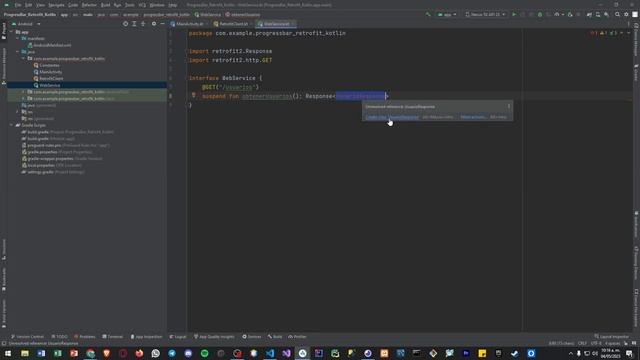Click the Windows Start button
The width and height of the screenshot is (640, 360).
coord(8,353)
